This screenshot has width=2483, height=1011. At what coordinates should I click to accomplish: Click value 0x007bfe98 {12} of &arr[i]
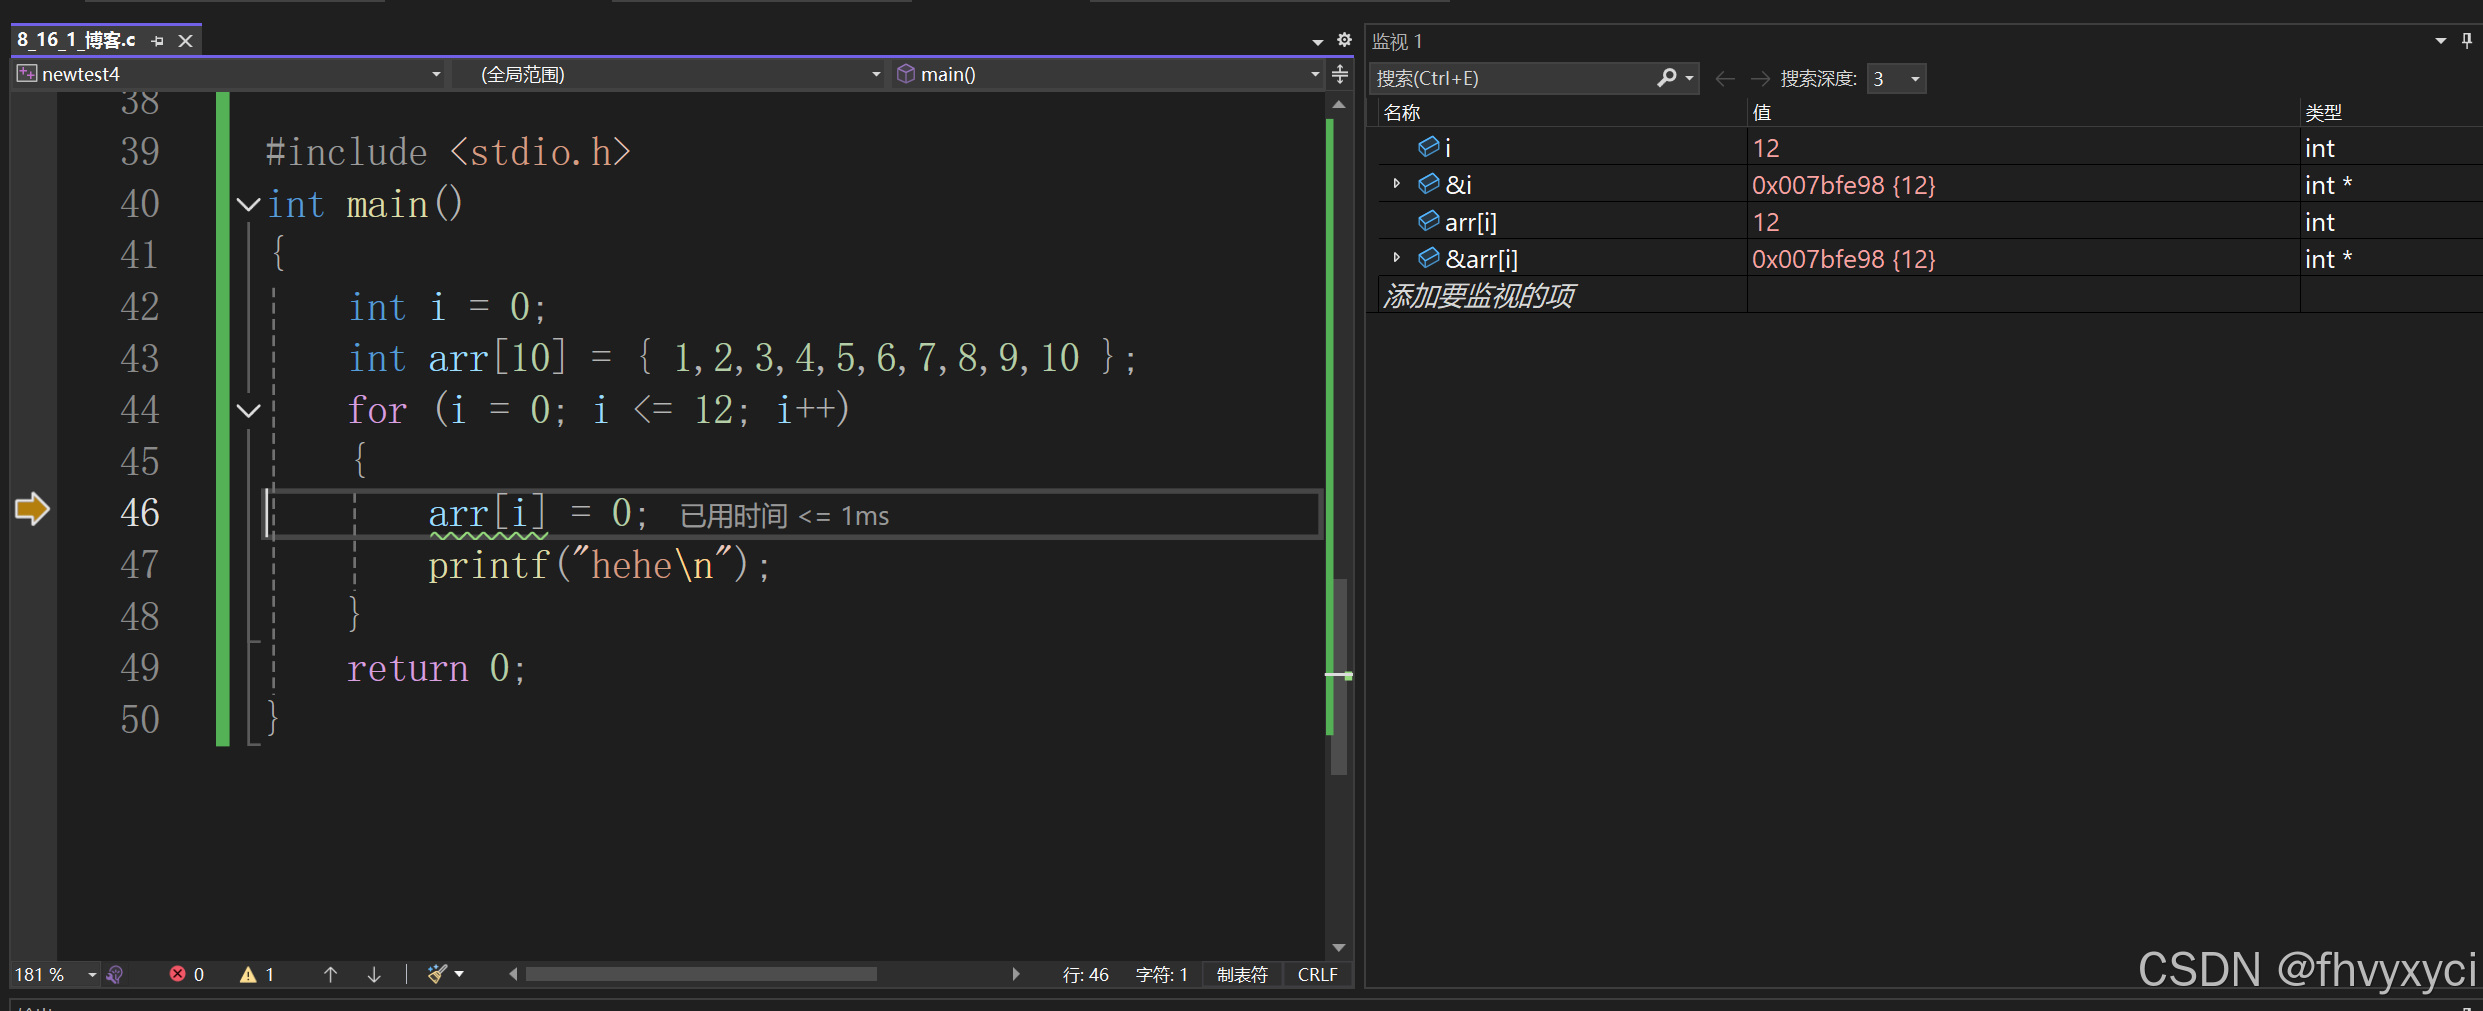point(1844,259)
